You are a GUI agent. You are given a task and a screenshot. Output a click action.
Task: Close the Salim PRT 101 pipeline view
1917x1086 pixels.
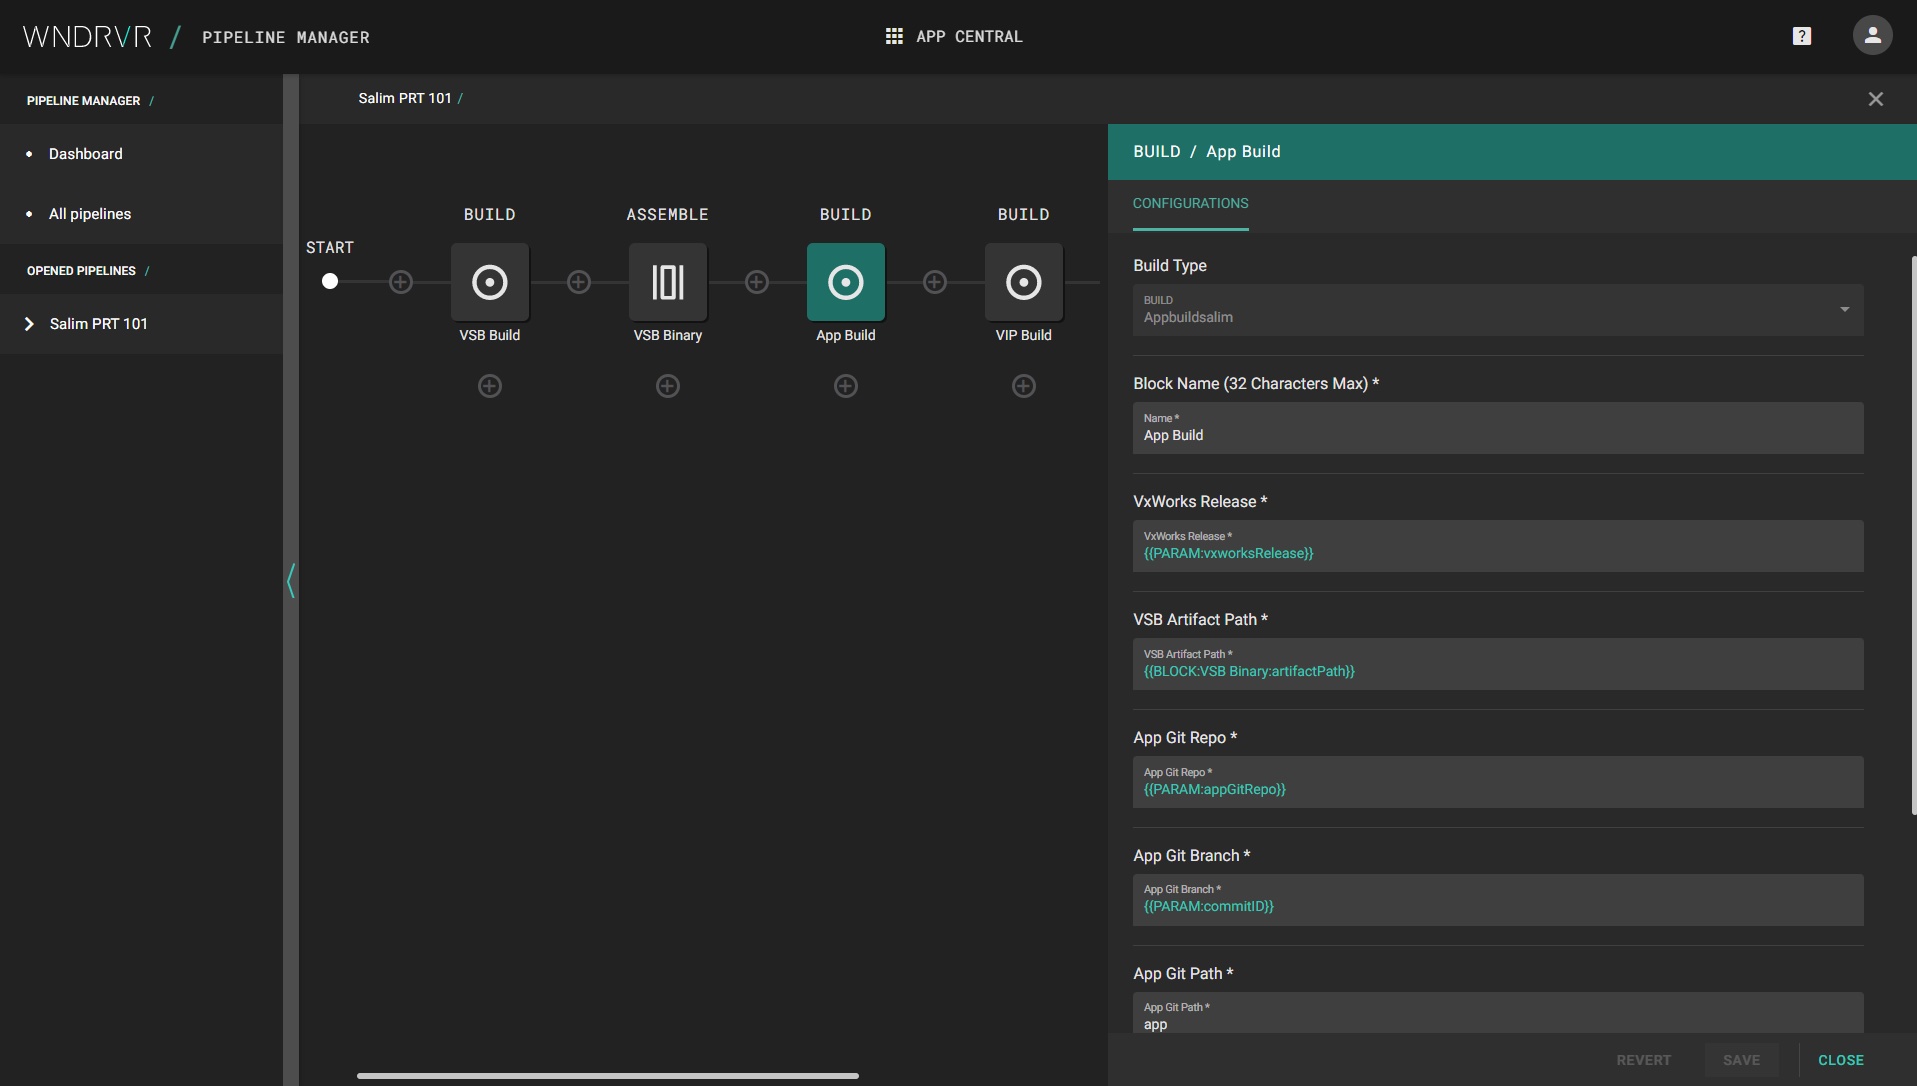point(1876,99)
